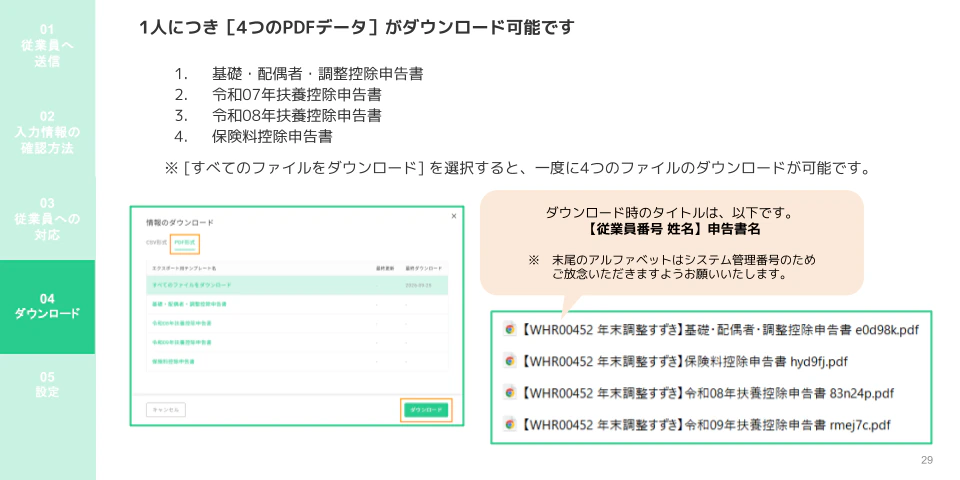
Task: Click the キャンセル button in dialog
Action: (x=166, y=410)
